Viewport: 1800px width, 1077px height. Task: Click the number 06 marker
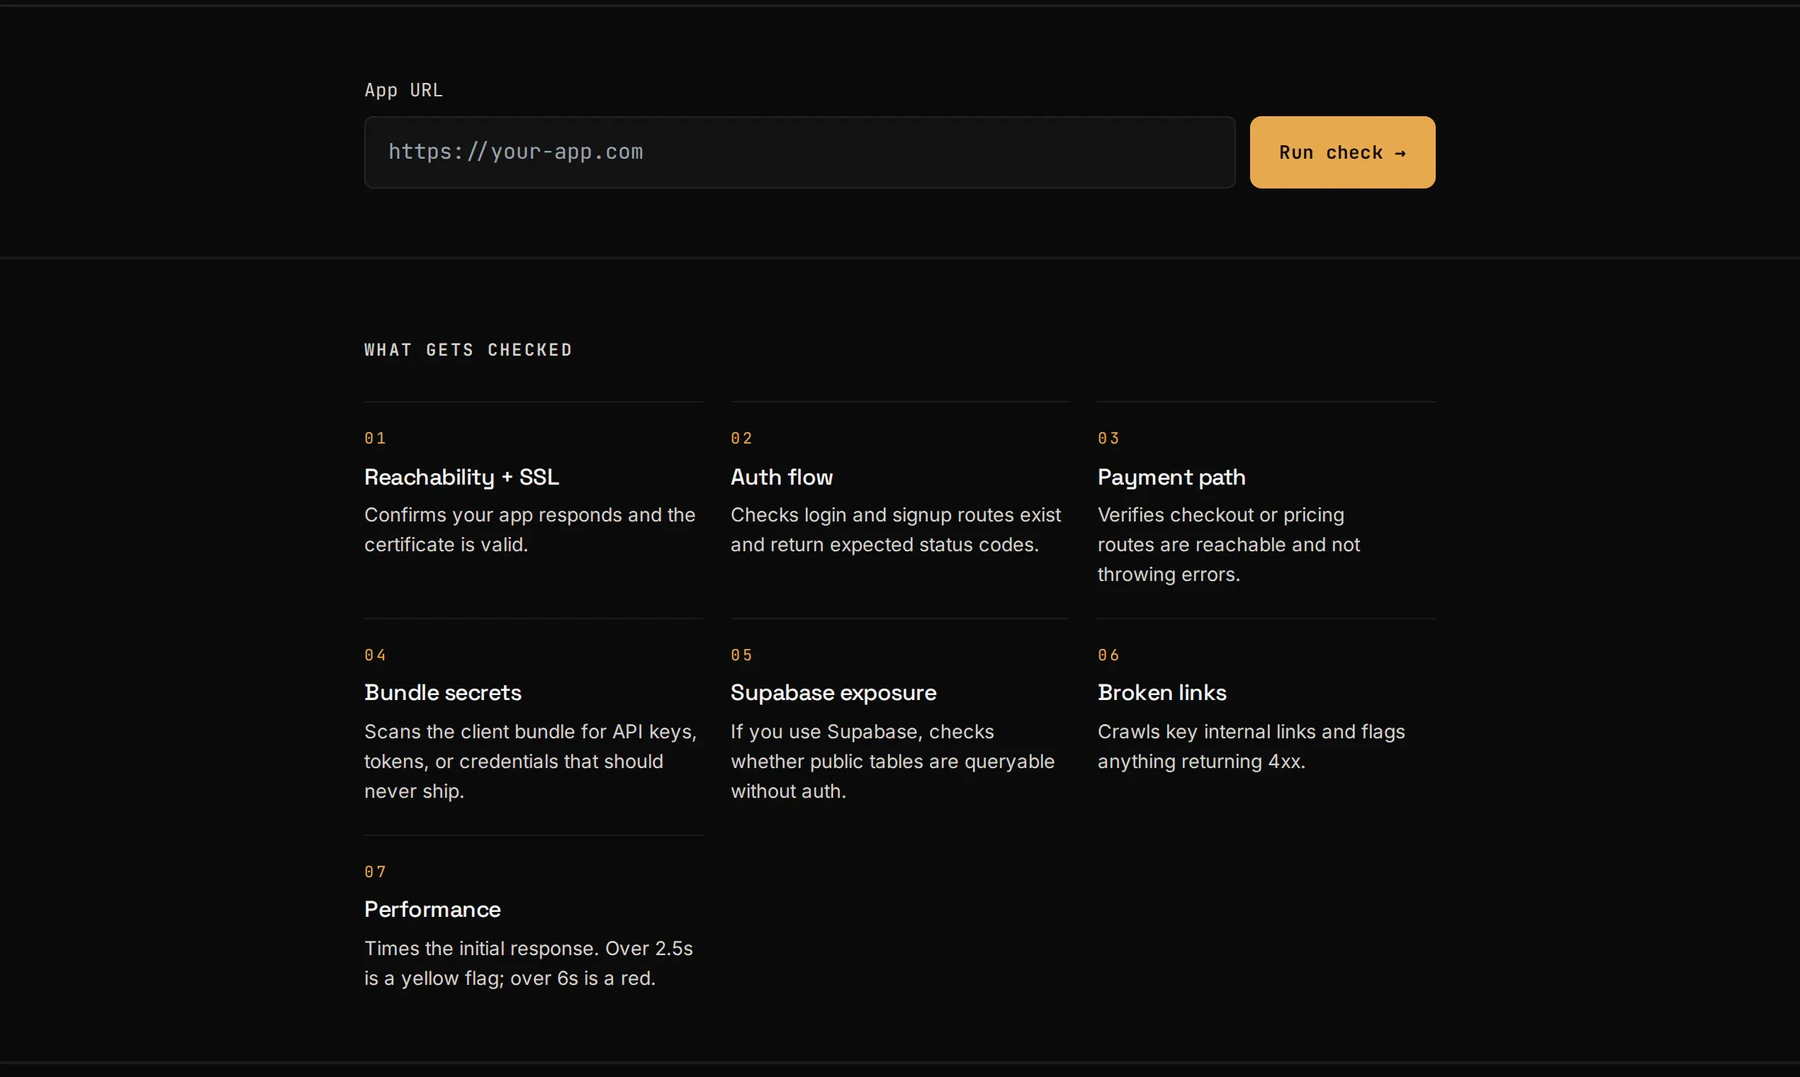click(1108, 655)
